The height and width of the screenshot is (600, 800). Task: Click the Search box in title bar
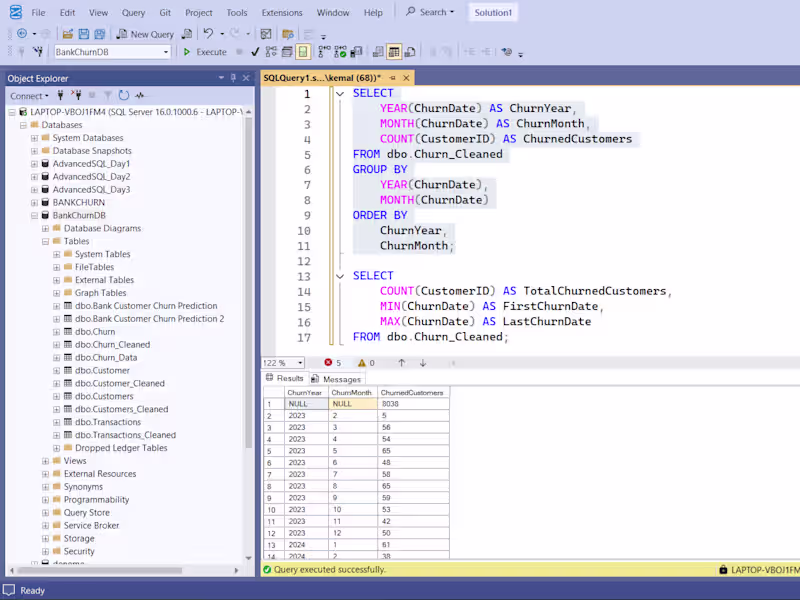430,12
